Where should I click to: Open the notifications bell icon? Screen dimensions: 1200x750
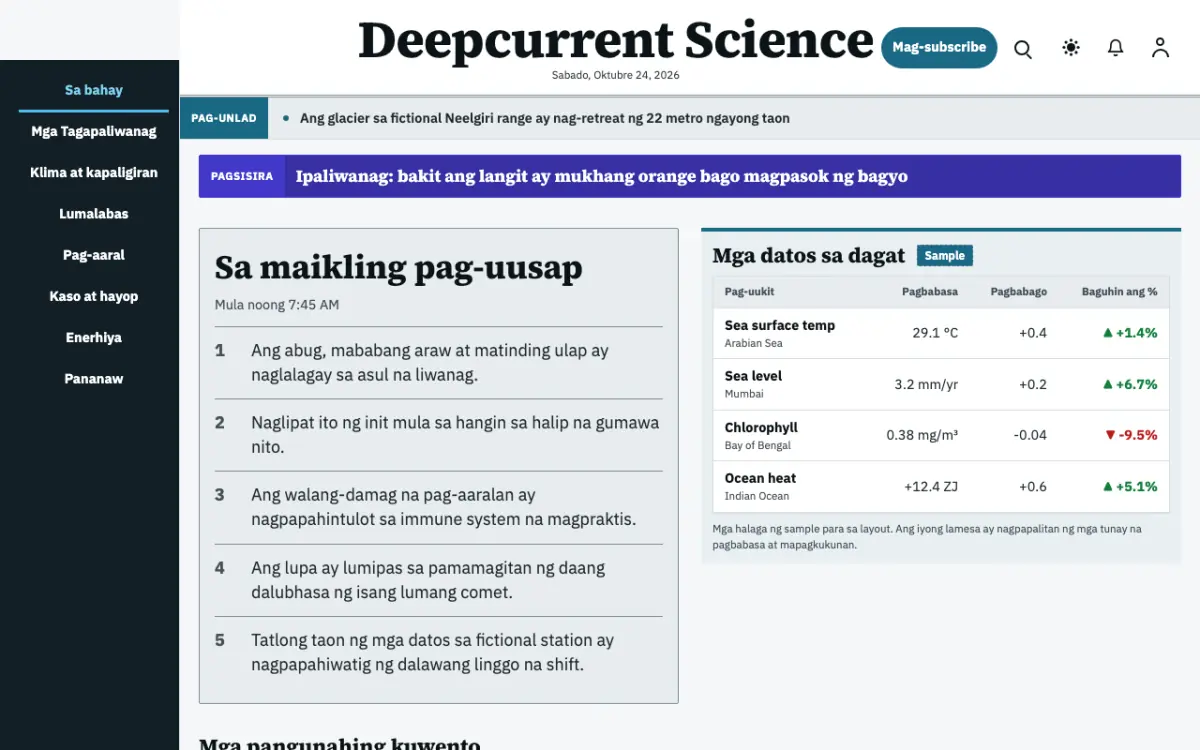point(1116,47)
